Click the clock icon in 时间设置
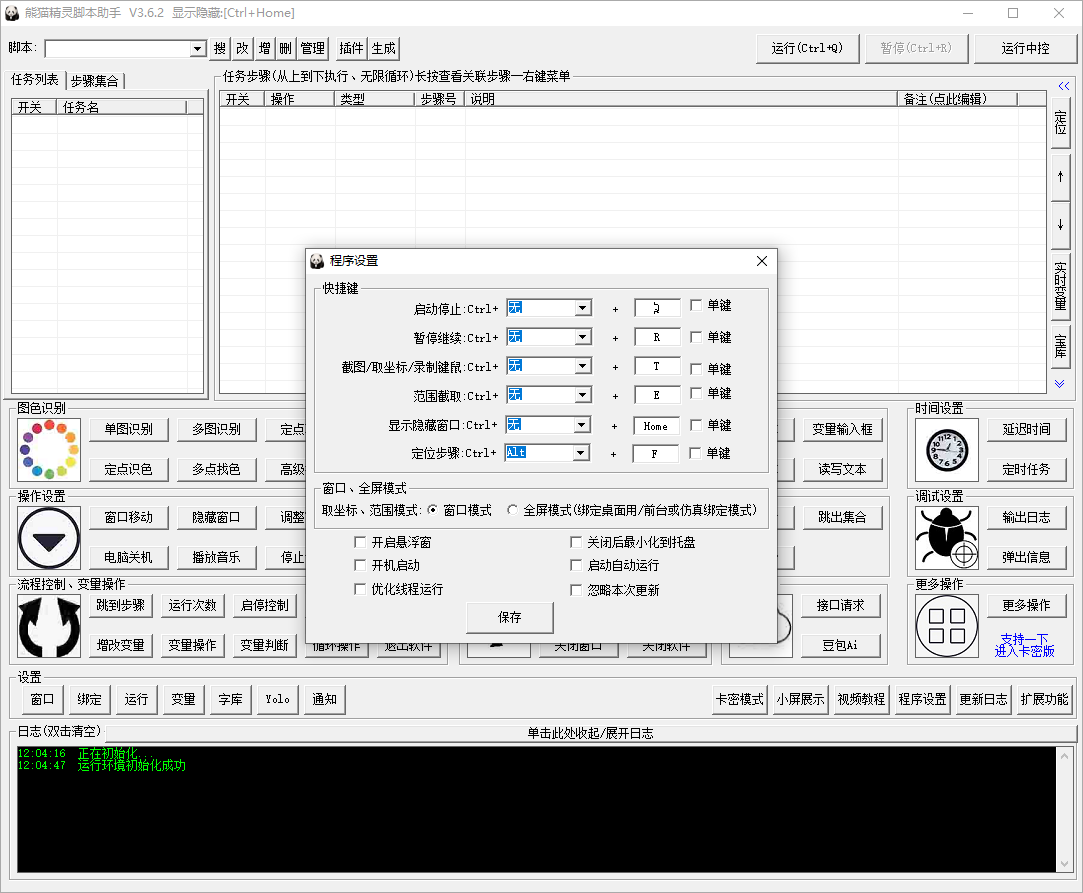Image resolution: width=1083 pixels, height=893 pixels. pos(946,449)
